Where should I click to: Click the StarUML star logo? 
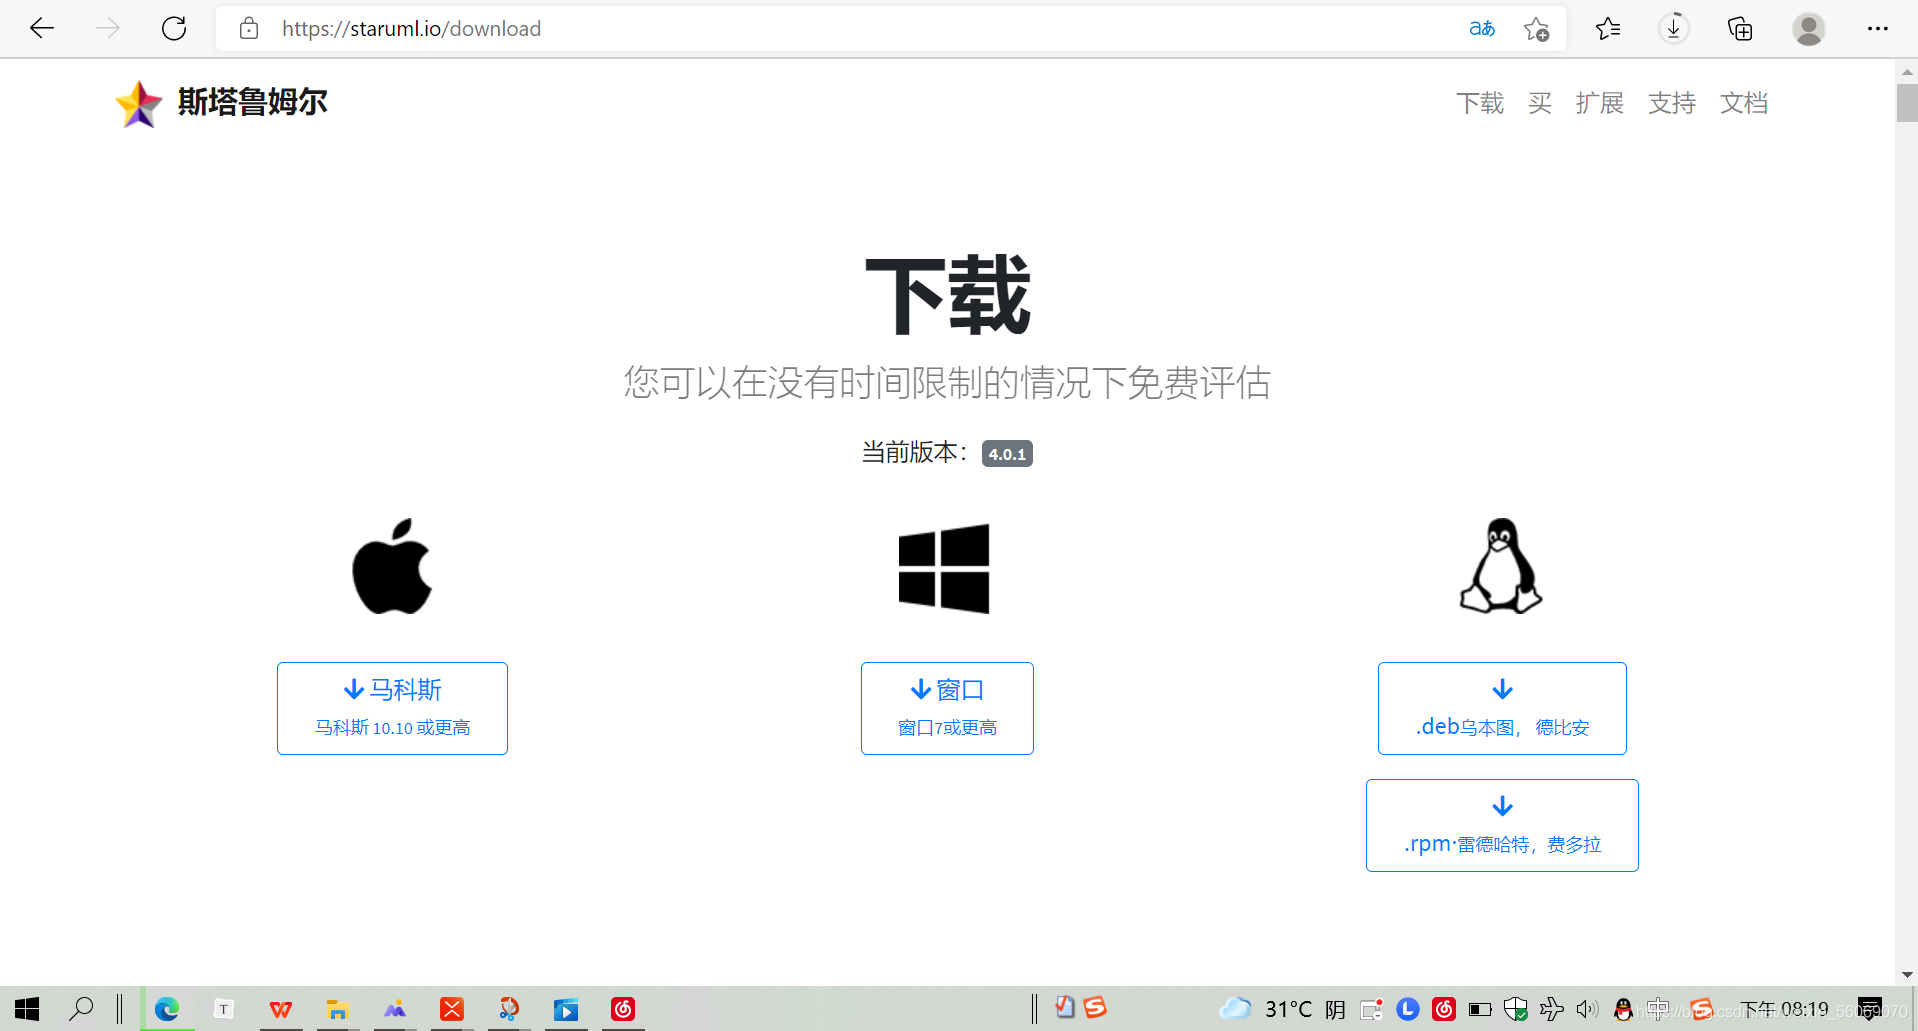pos(138,104)
